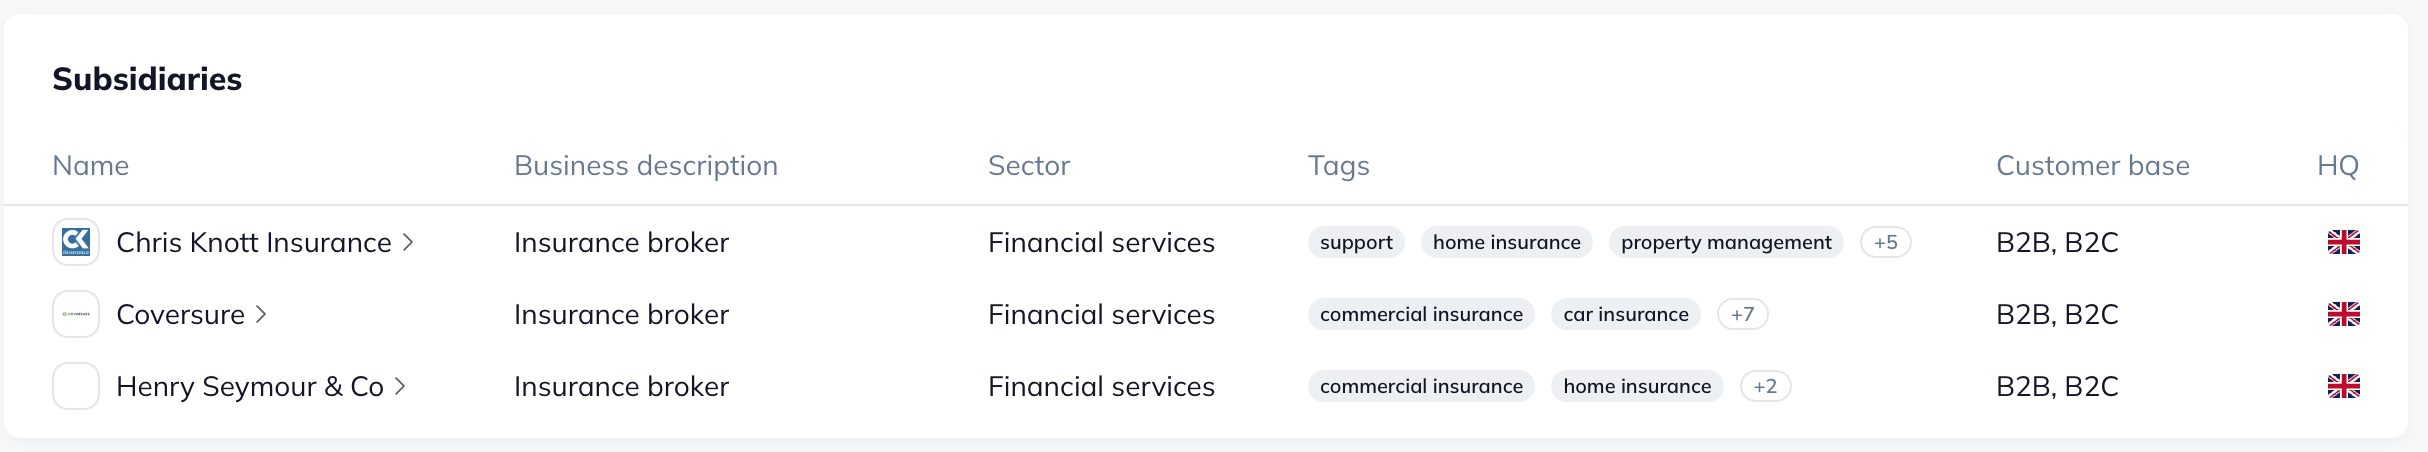The image size is (2428, 452).
Task: Open the Coversure subsidiary page
Action: (x=181, y=314)
